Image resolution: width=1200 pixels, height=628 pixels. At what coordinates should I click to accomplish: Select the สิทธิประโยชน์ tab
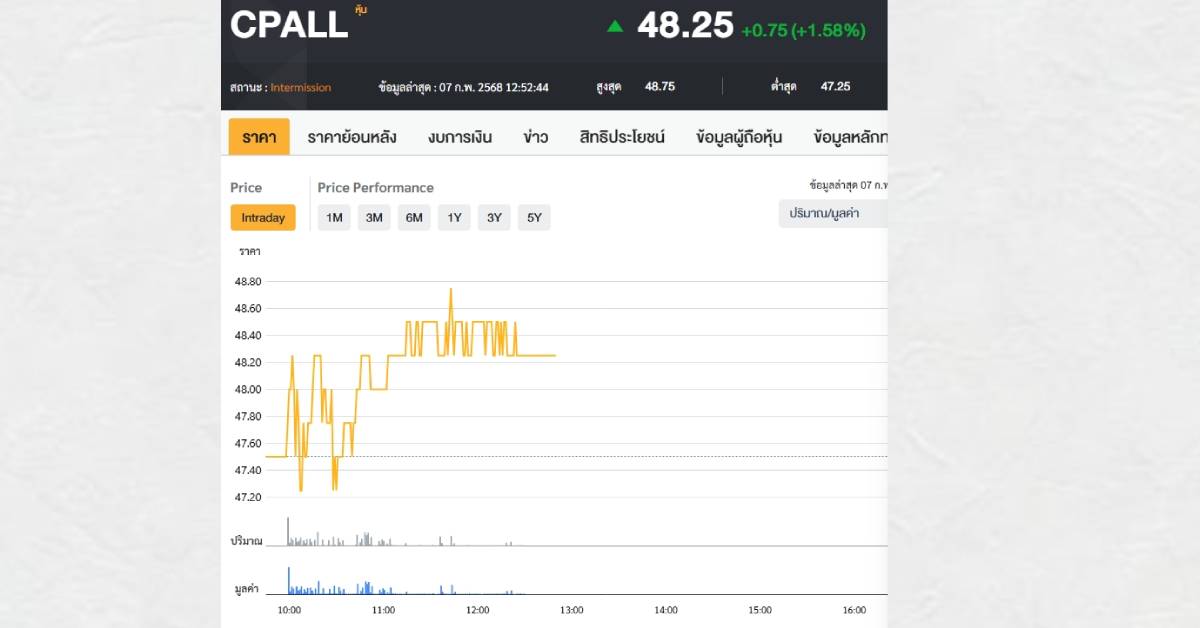[x=622, y=137]
